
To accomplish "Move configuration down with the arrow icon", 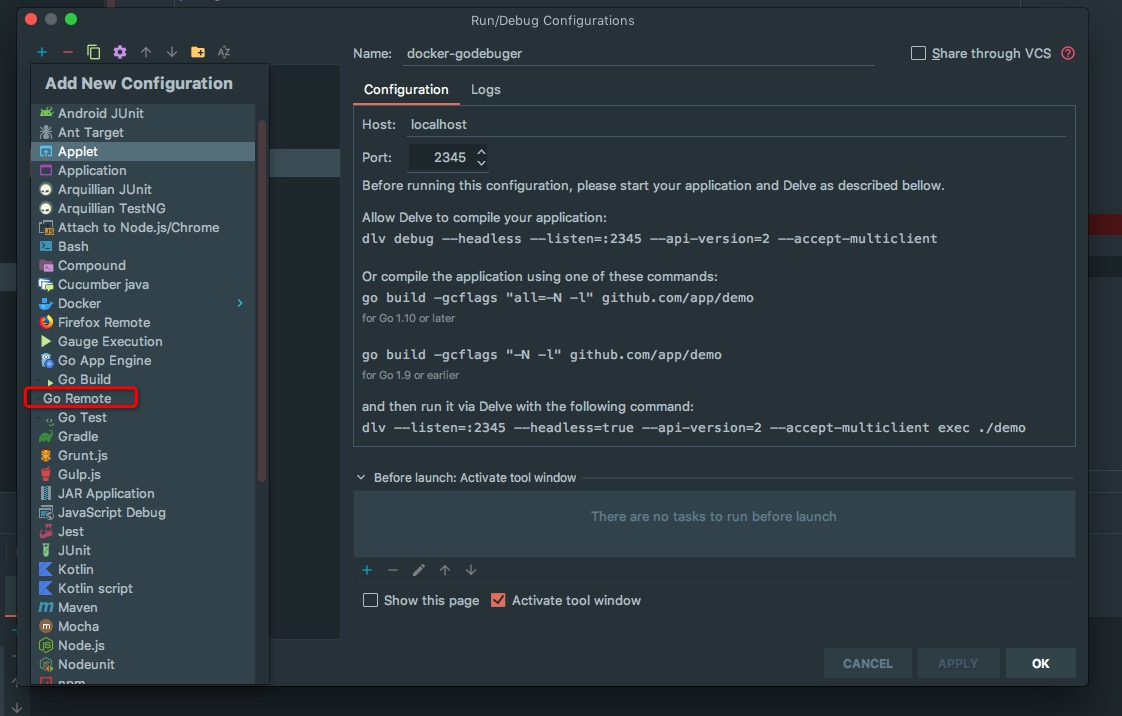I will (170, 51).
